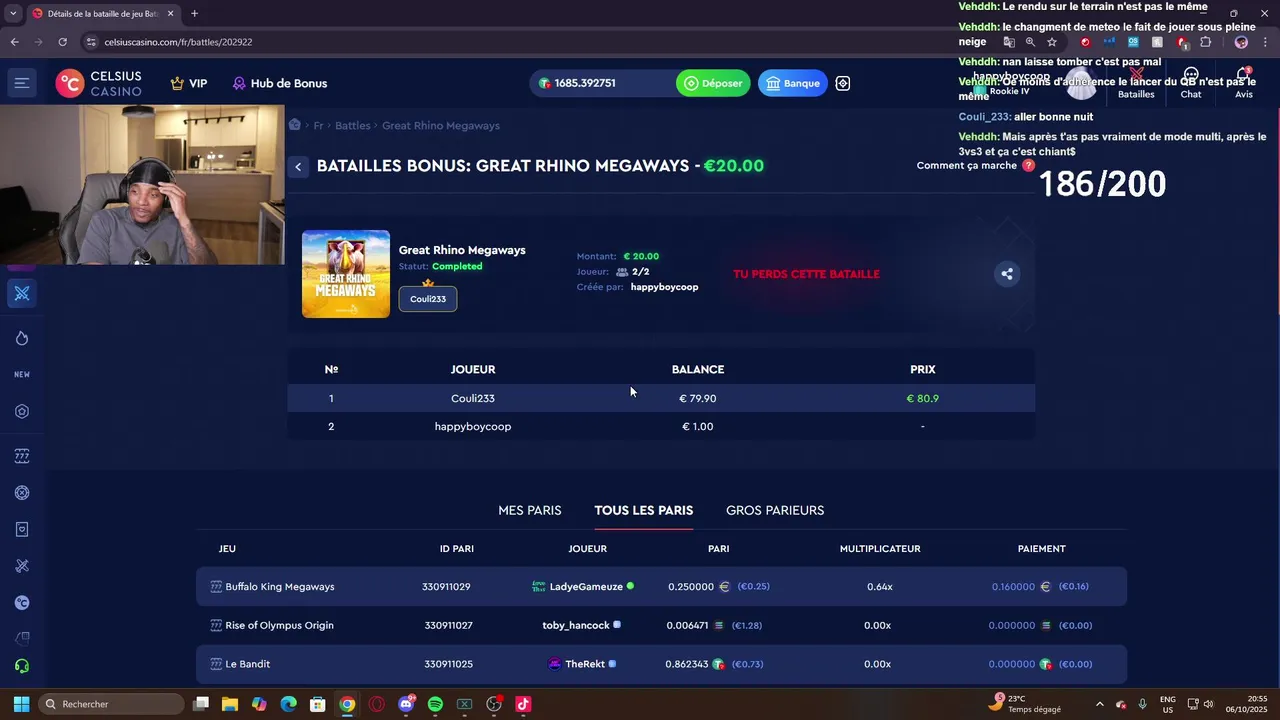Image resolution: width=1280 pixels, height=720 pixels.
Task: Open the Avis notifications bell
Action: coord(1244,83)
